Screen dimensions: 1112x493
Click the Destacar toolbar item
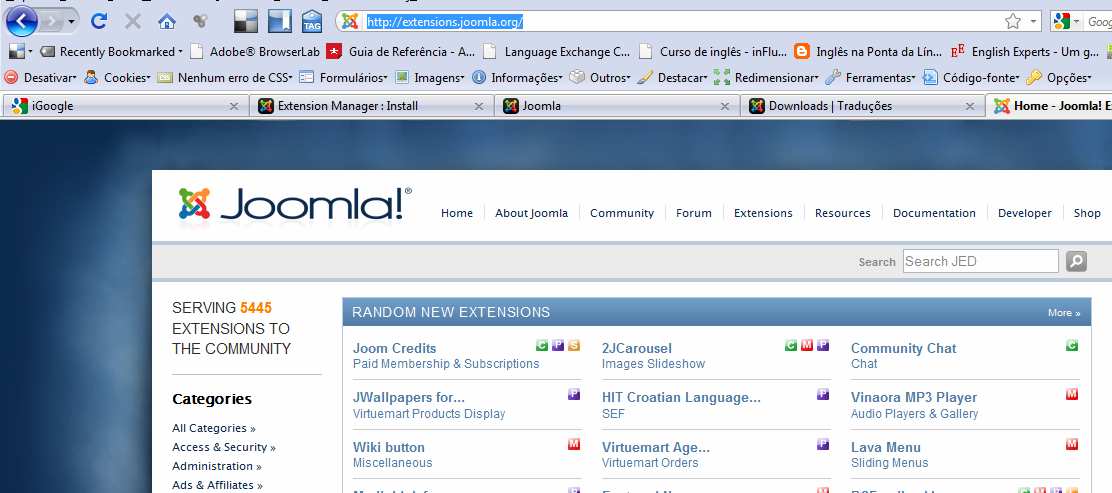(x=672, y=77)
